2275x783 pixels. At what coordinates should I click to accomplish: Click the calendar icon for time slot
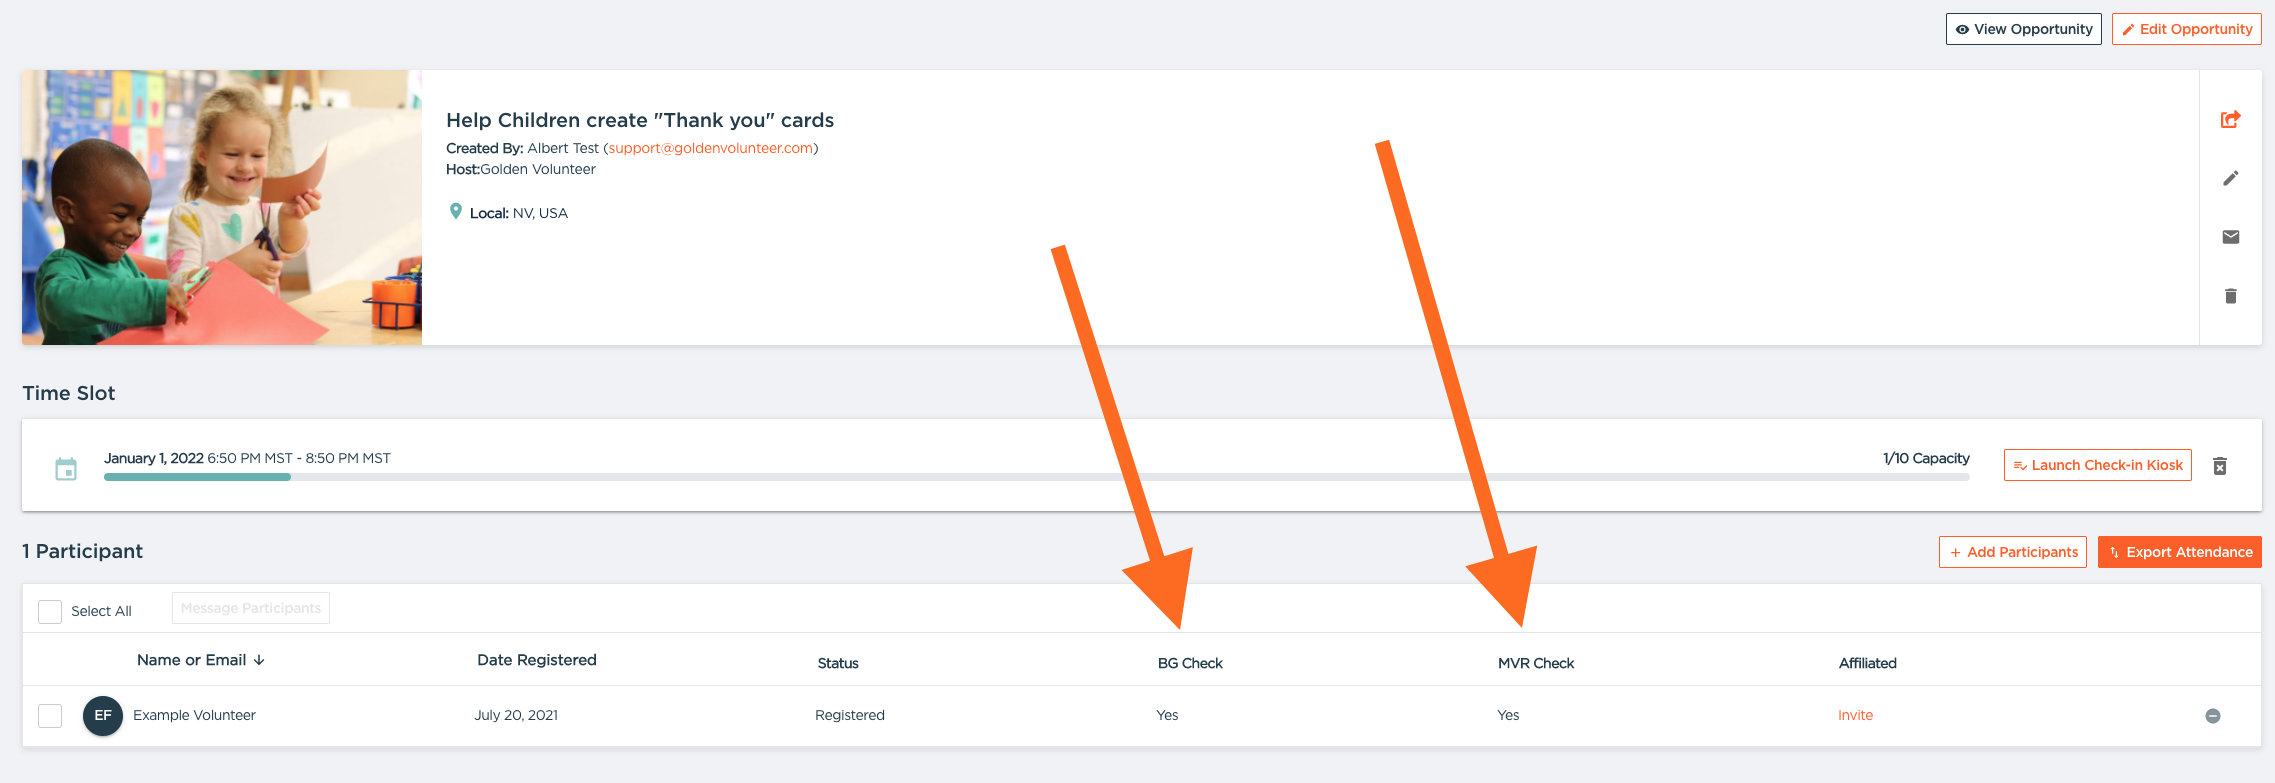point(66,469)
